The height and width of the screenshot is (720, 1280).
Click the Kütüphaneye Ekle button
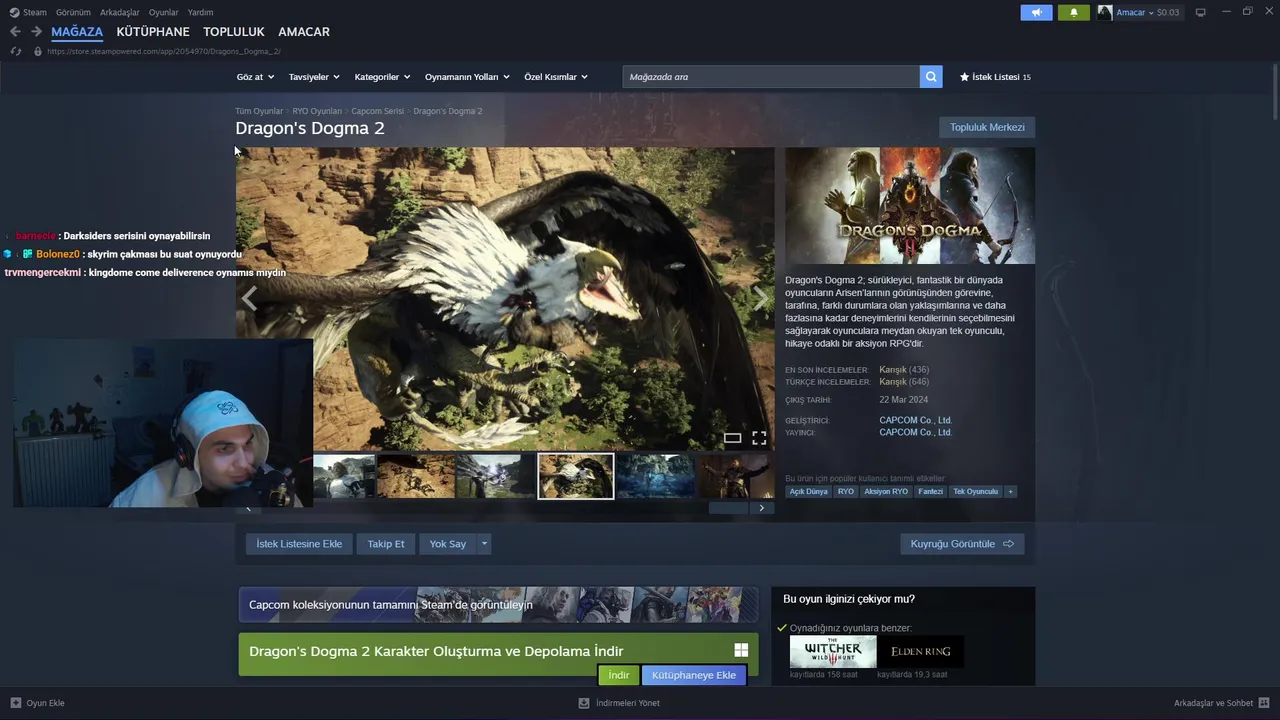694,675
